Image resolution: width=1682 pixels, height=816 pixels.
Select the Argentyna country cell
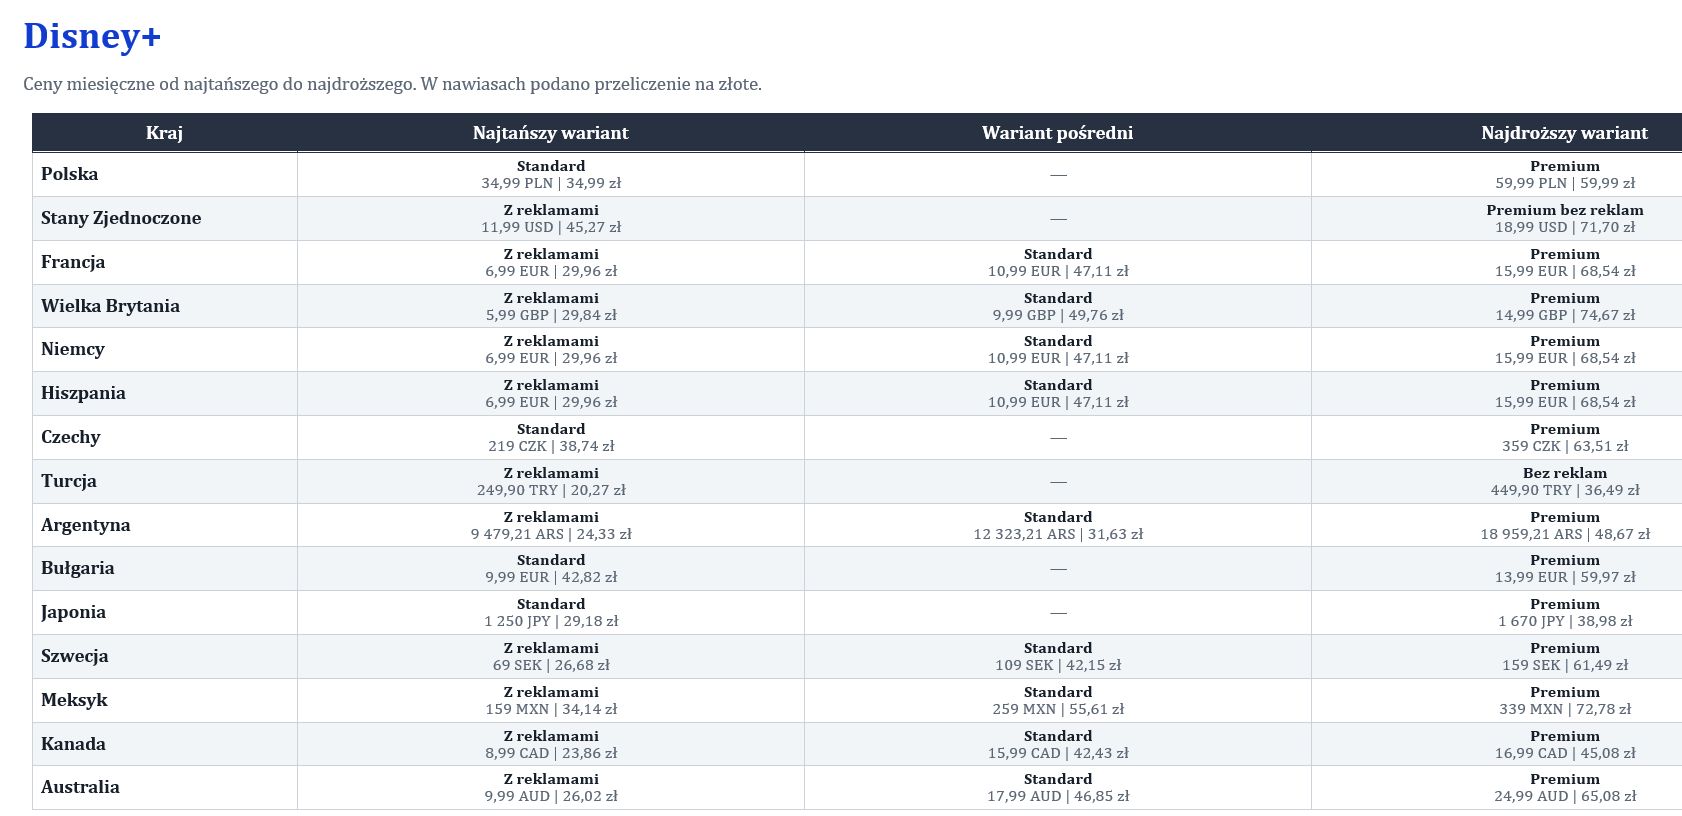pyautogui.click(x=165, y=525)
